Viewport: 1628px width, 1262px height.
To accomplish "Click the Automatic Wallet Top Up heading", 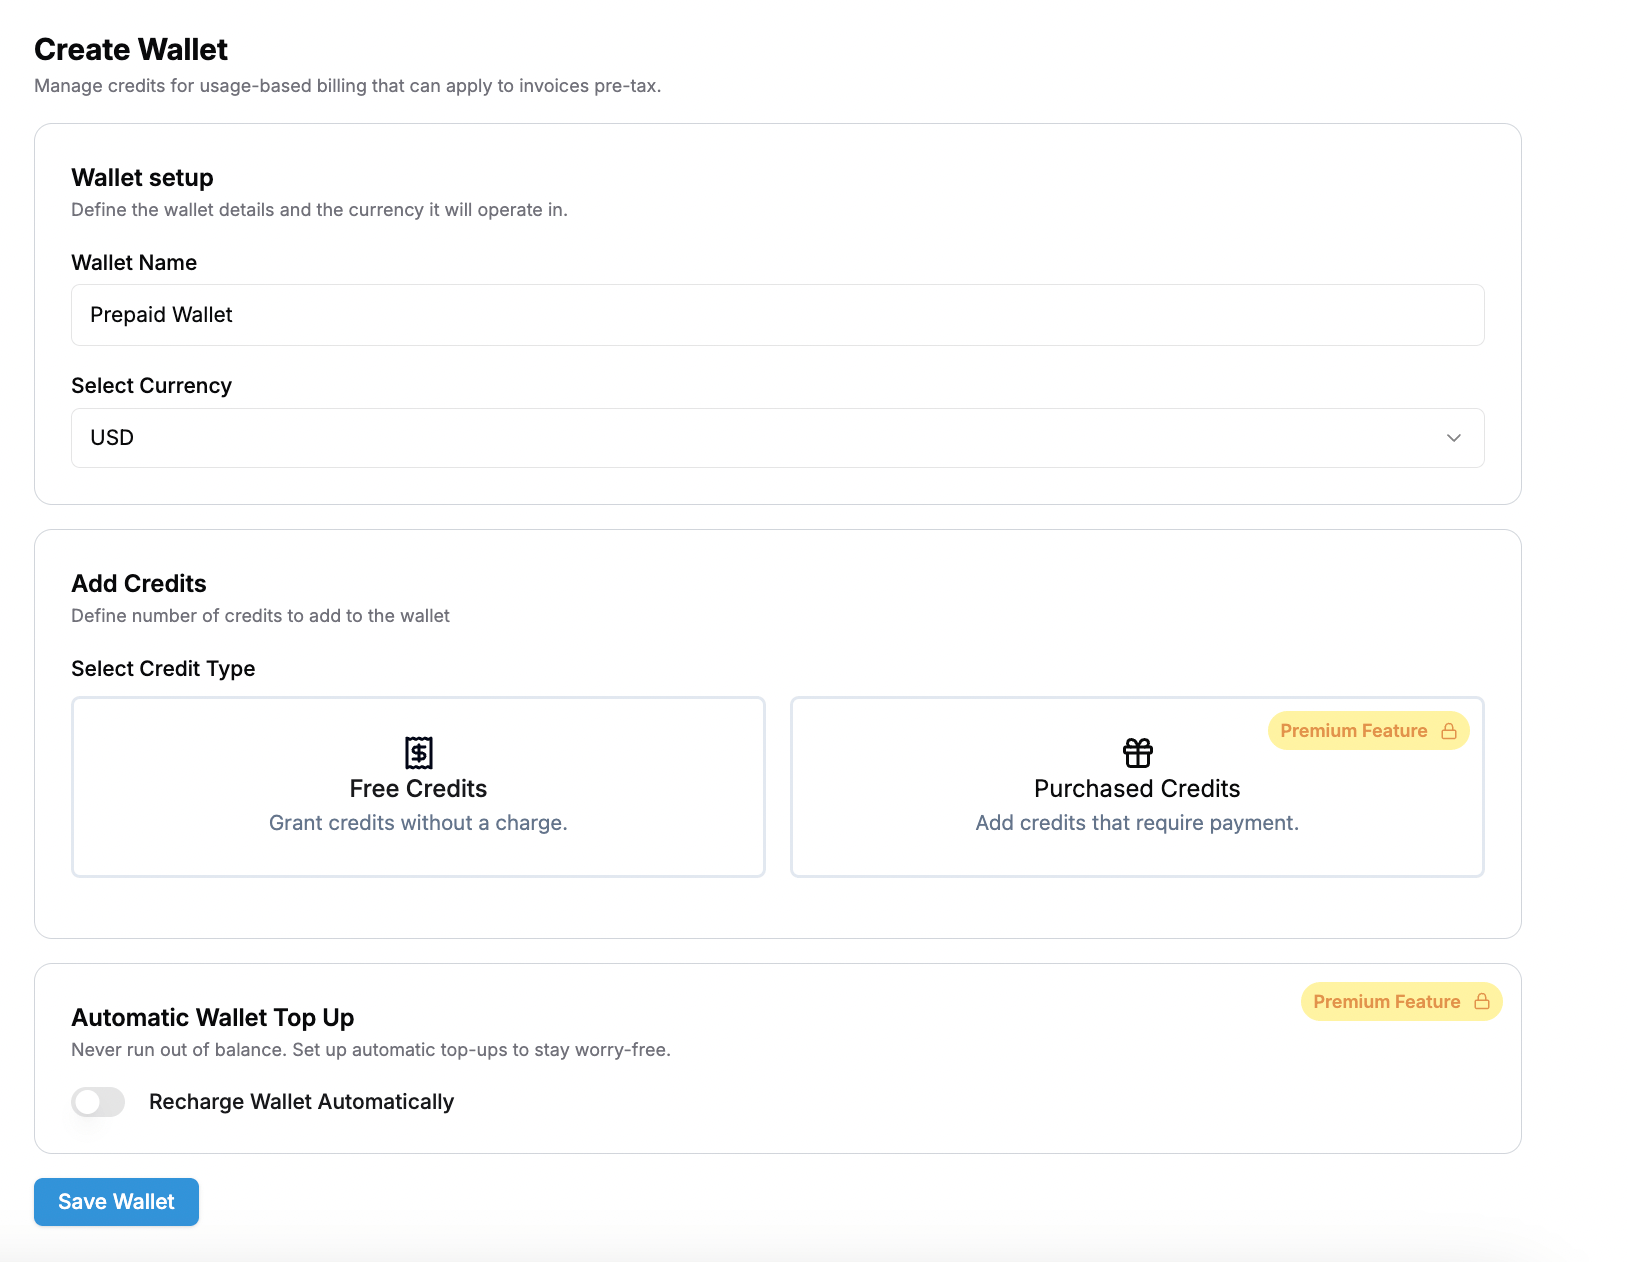I will tap(212, 1018).
